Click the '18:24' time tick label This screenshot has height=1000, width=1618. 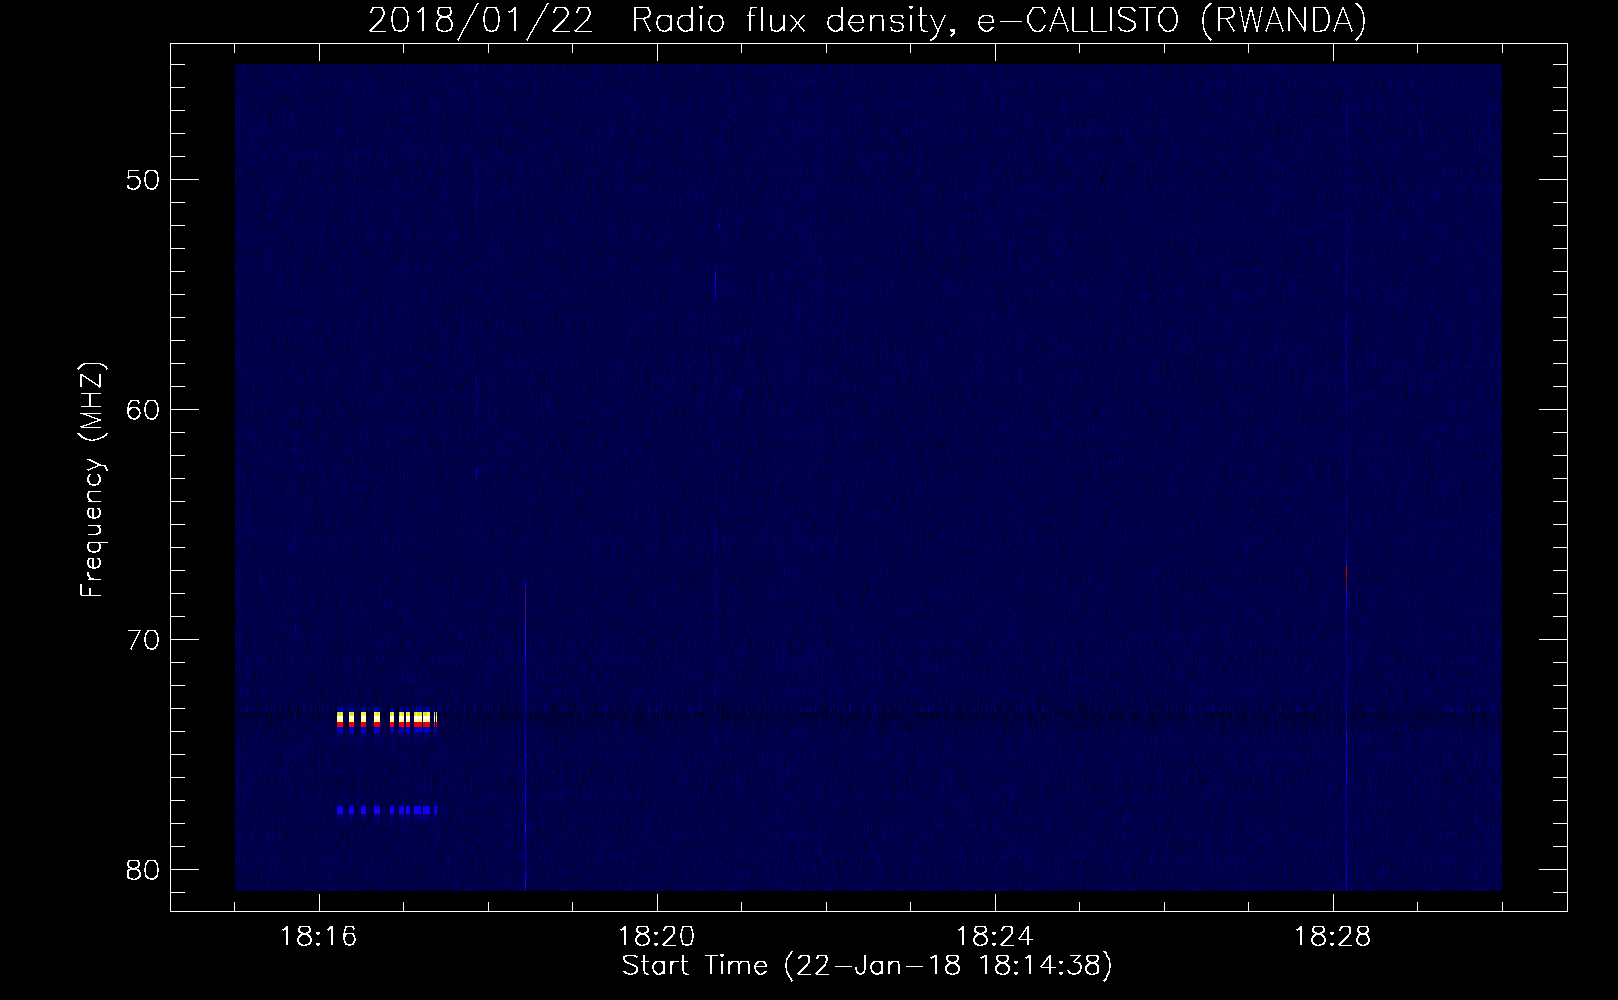tap(995, 937)
